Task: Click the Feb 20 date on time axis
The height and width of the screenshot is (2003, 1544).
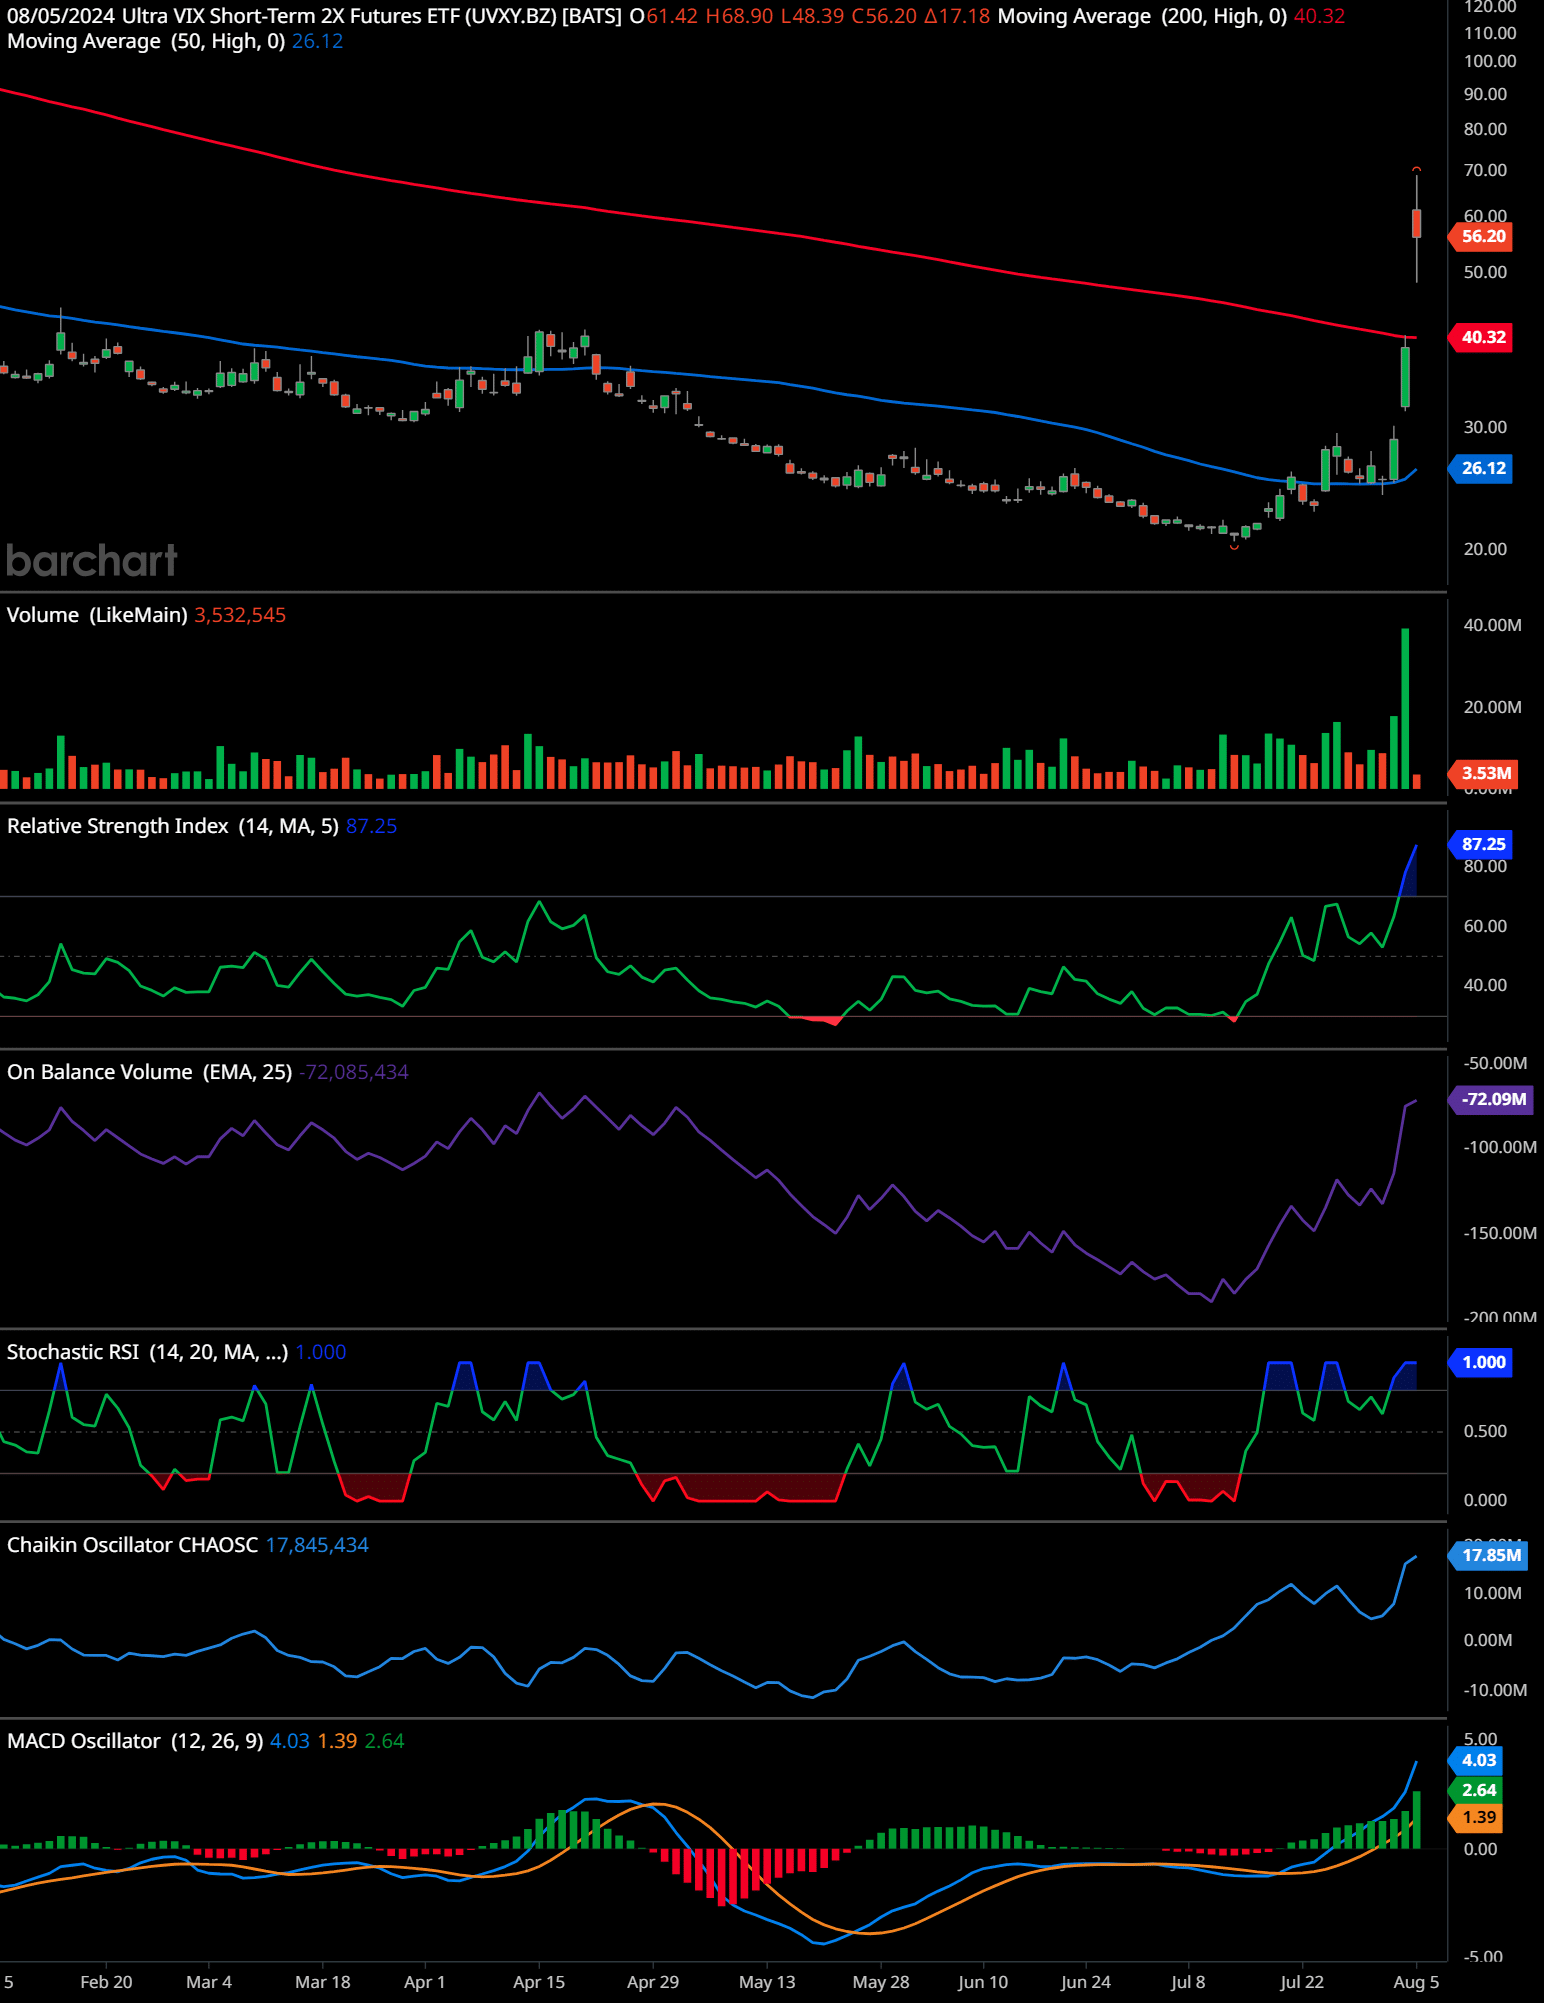Action: point(106,1982)
